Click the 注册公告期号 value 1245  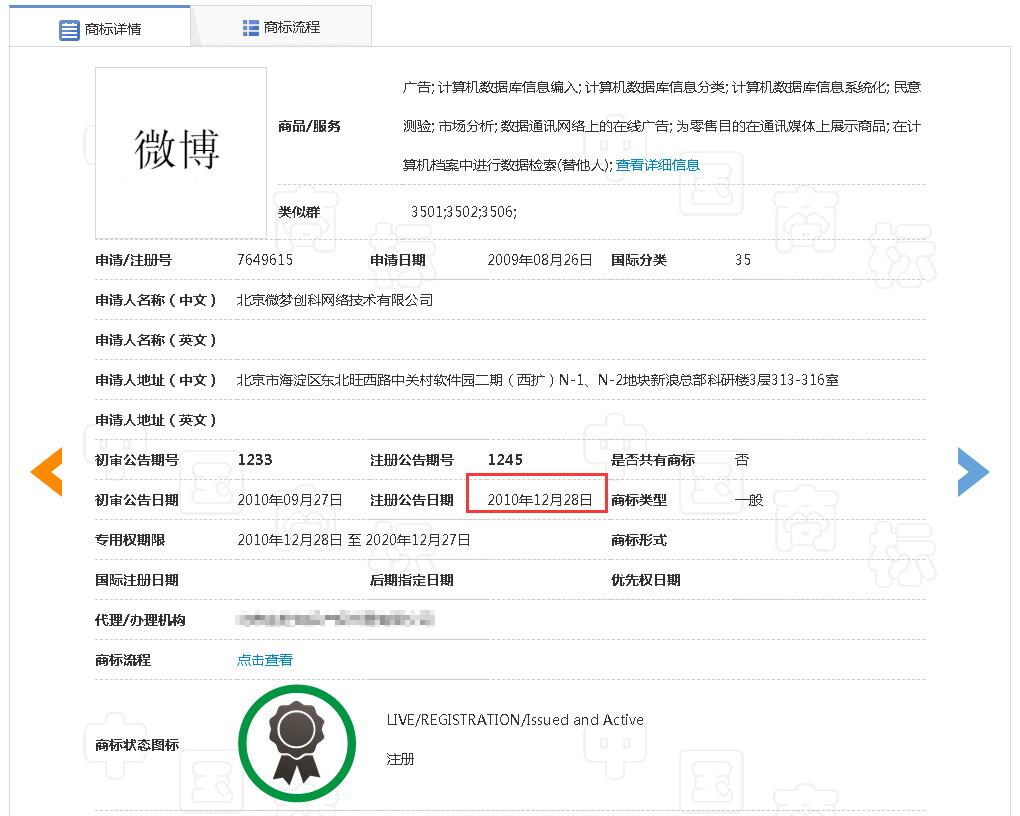(x=505, y=460)
